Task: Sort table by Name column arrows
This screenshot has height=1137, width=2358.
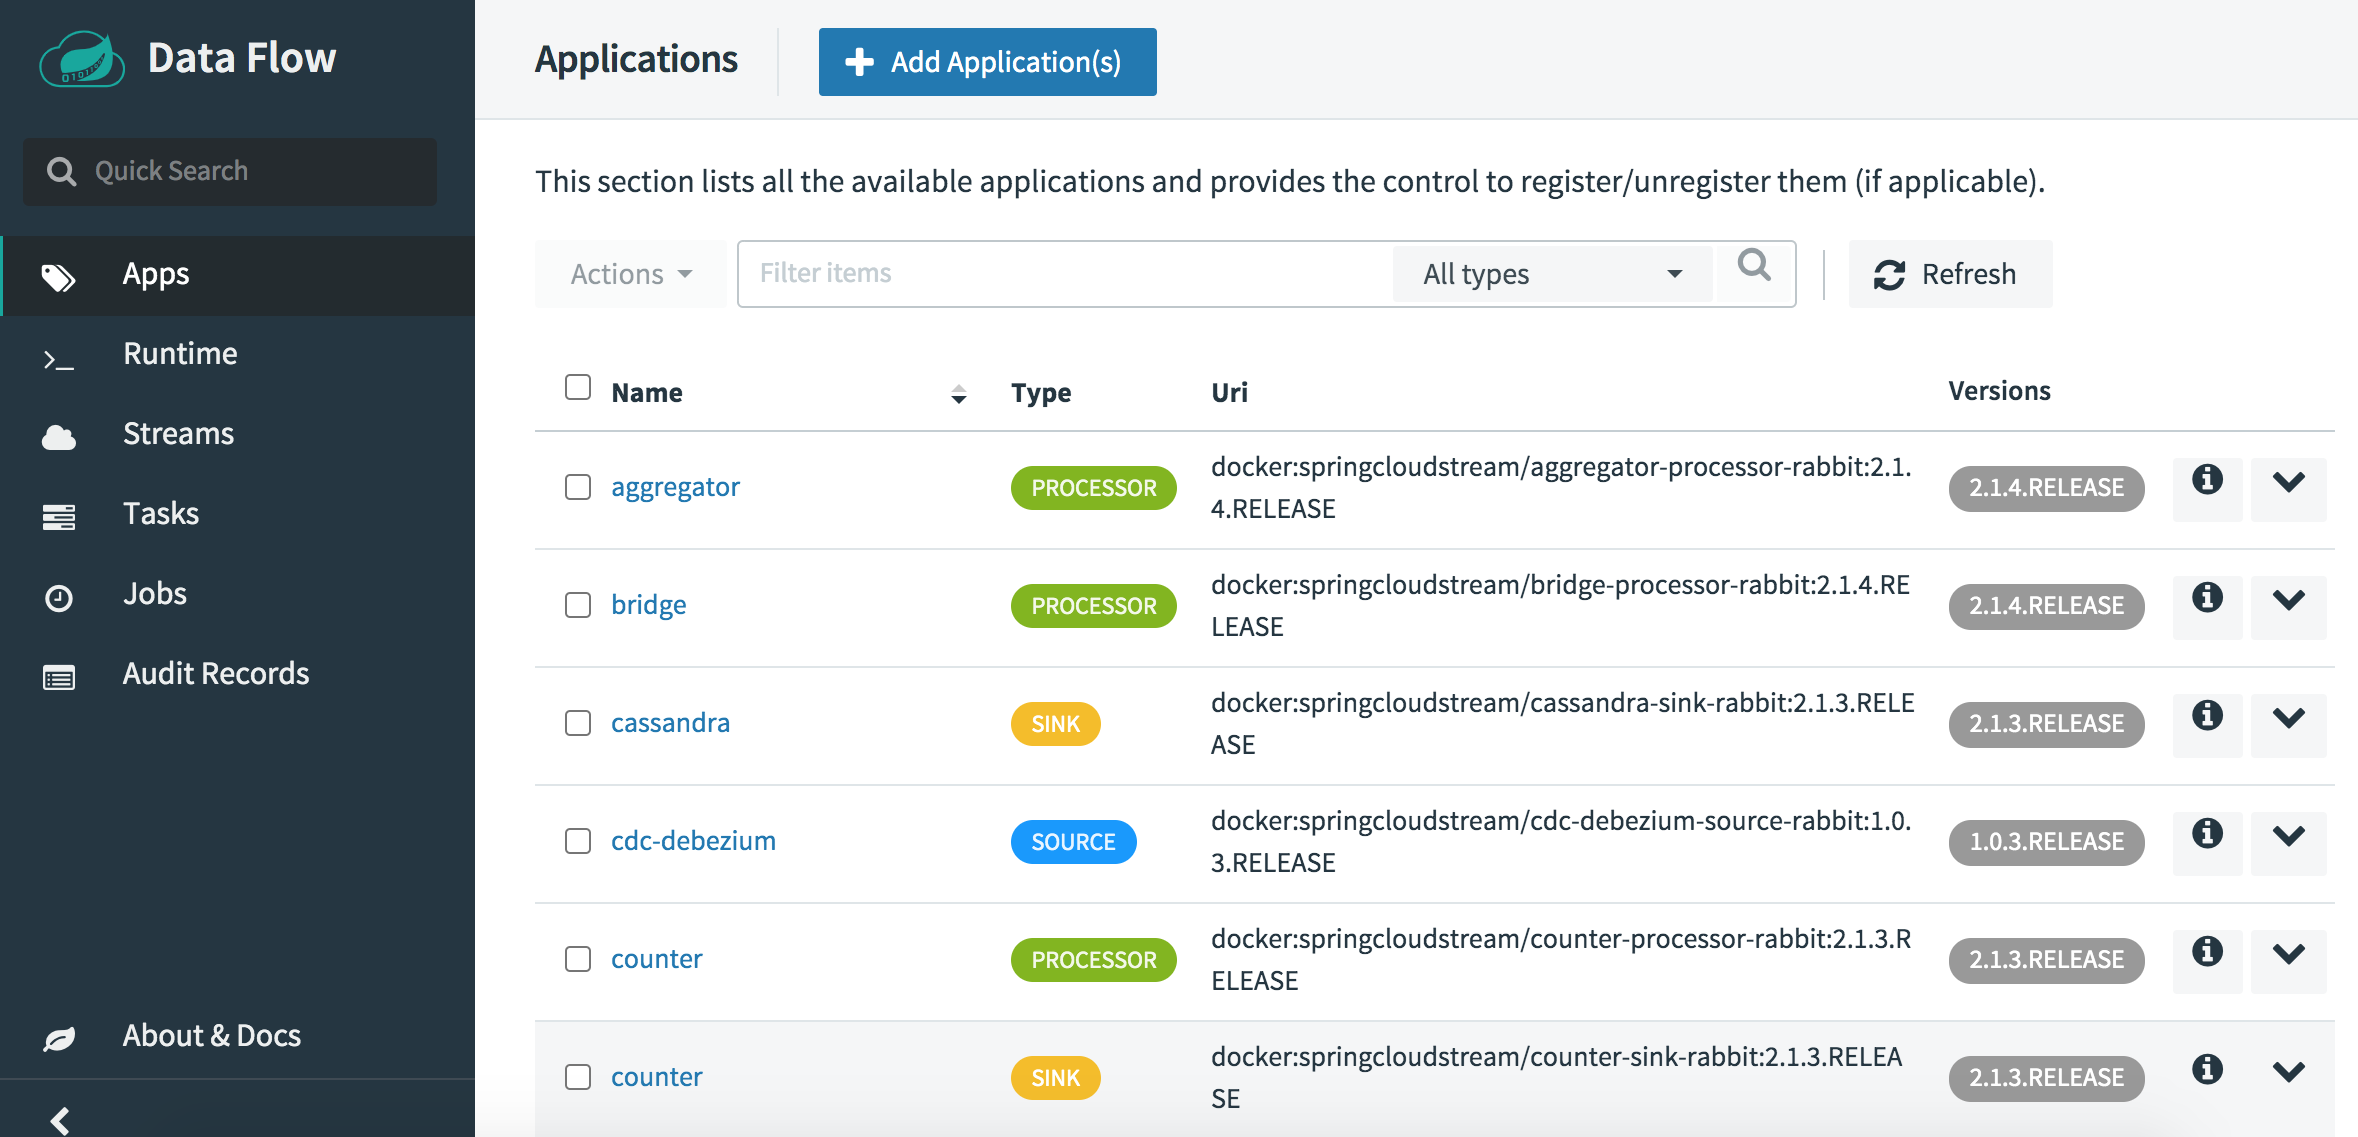Action: click(958, 394)
